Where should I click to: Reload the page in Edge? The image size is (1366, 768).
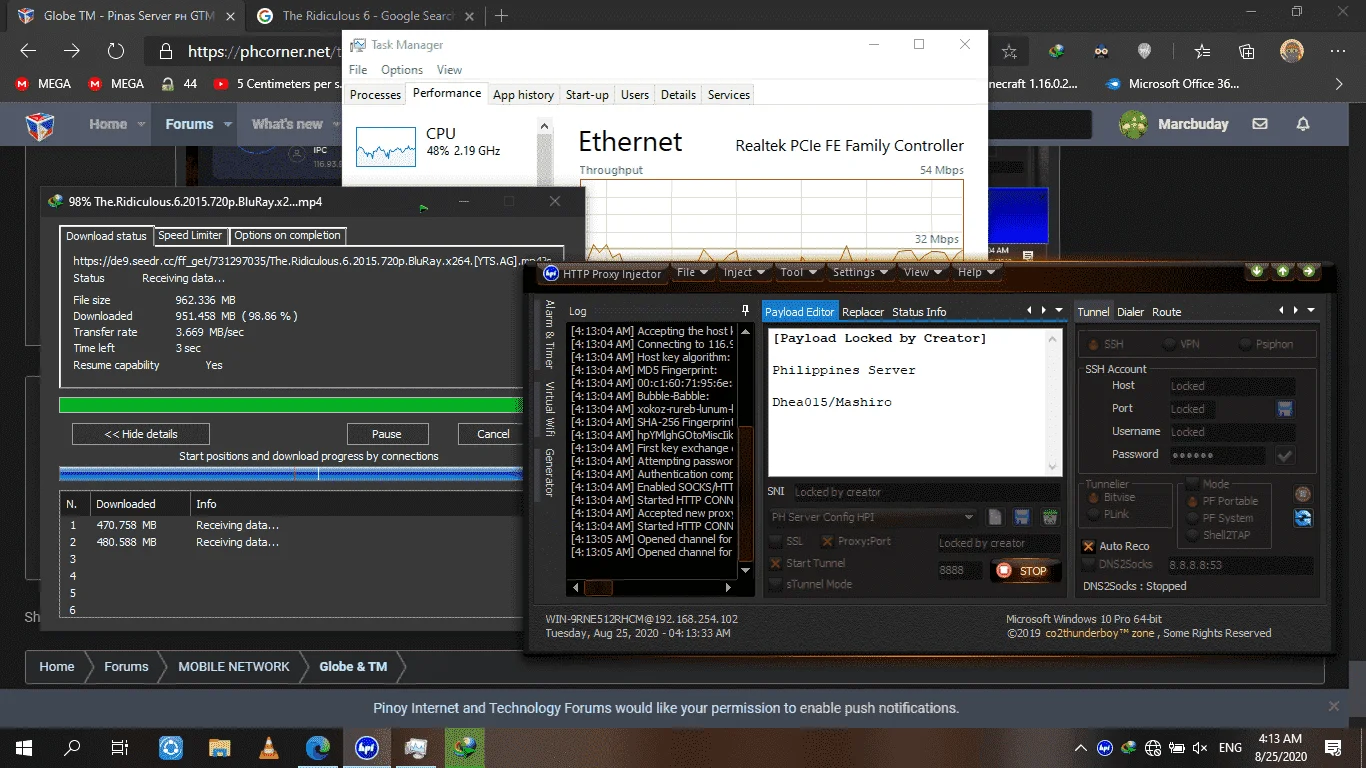coord(116,52)
